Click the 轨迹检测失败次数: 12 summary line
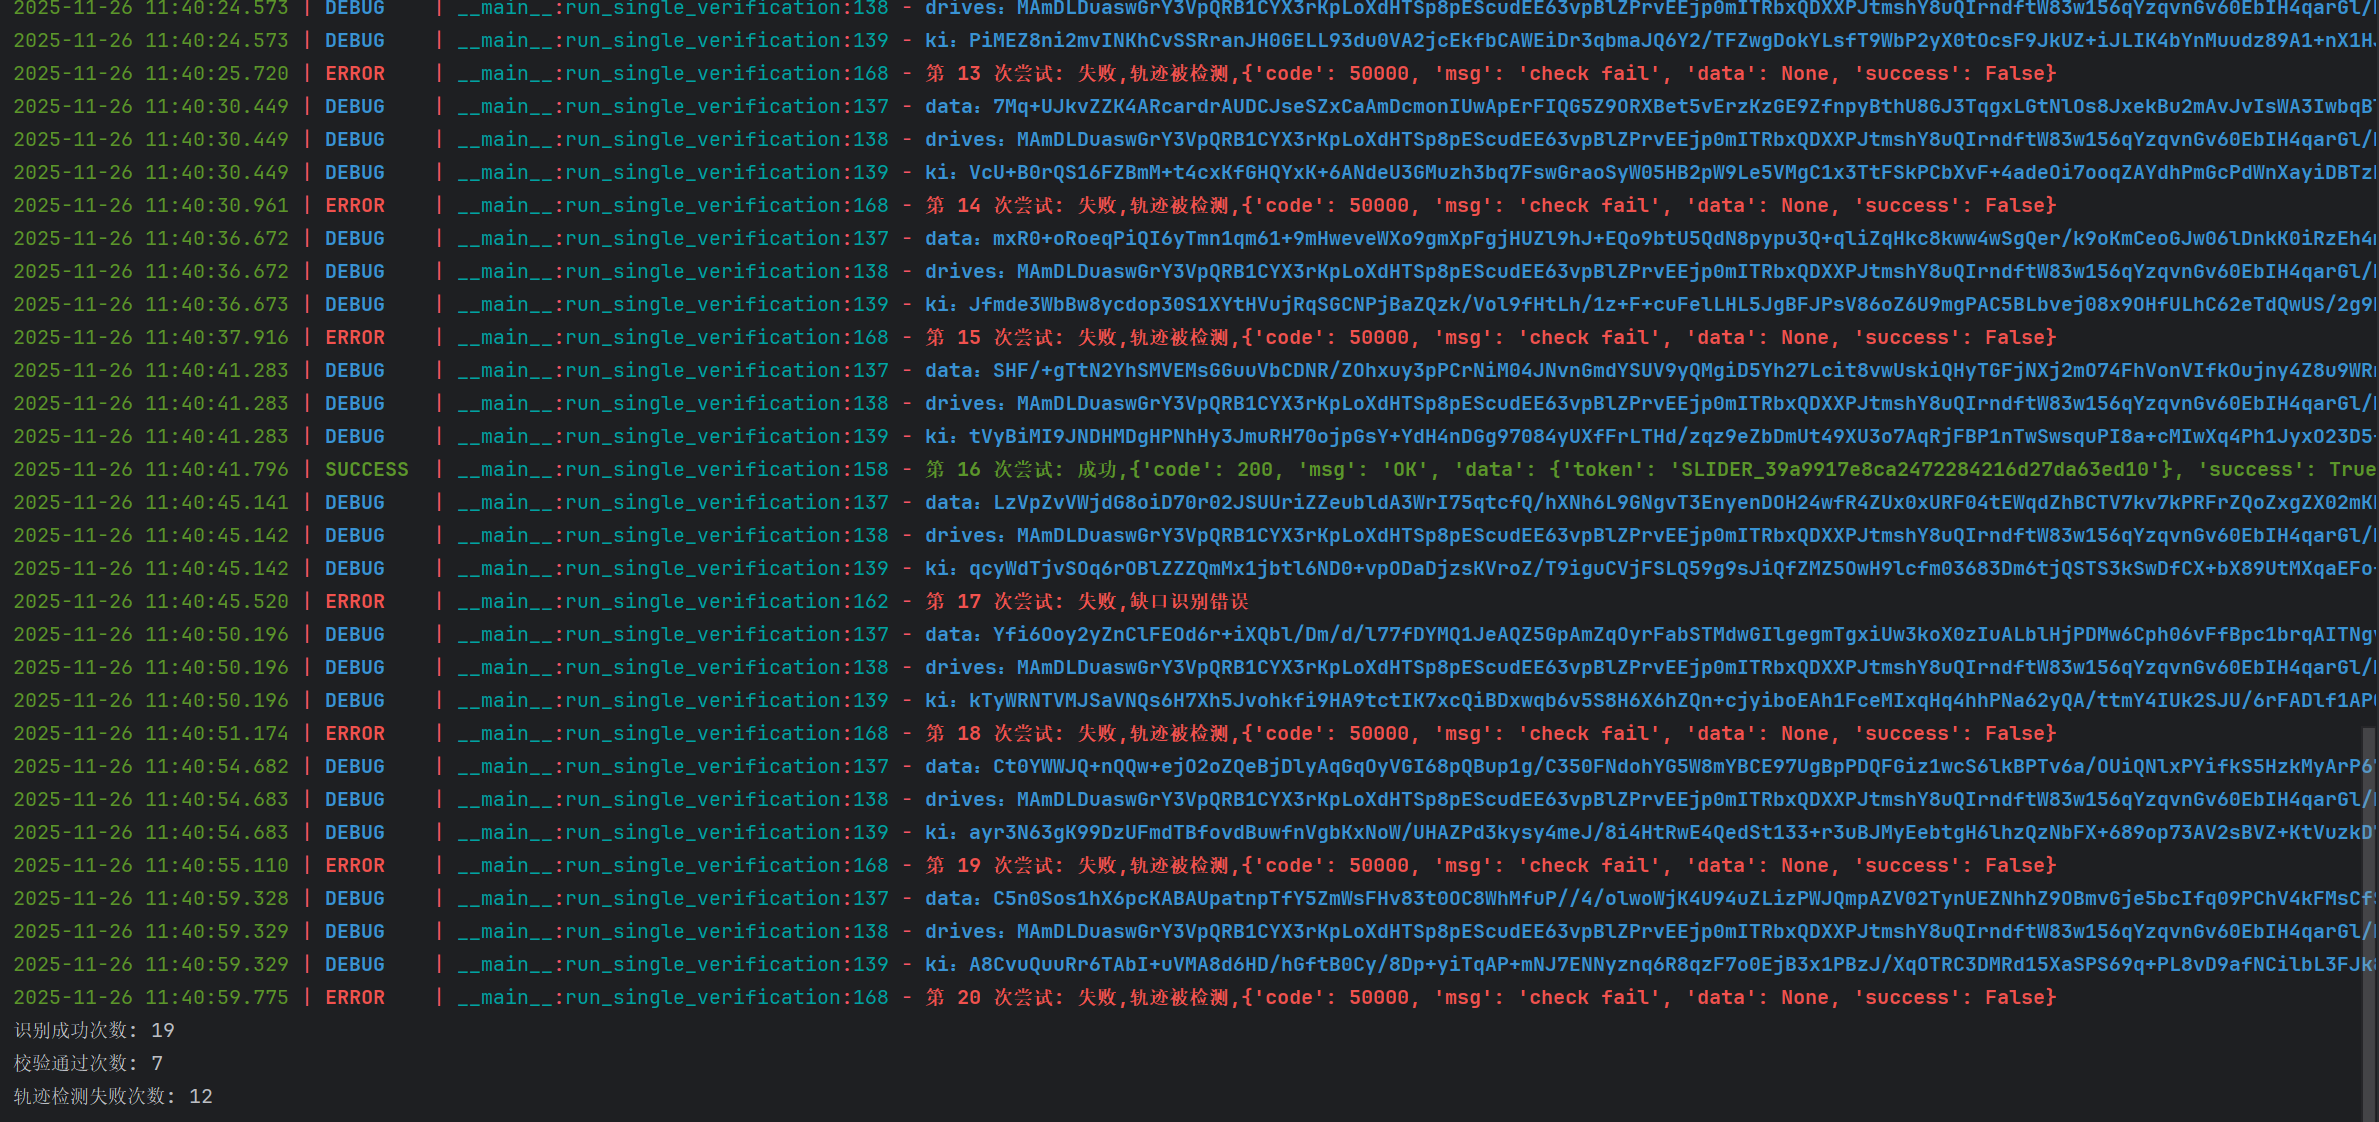Screen dimensions: 2379x1122 pos(113,1096)
